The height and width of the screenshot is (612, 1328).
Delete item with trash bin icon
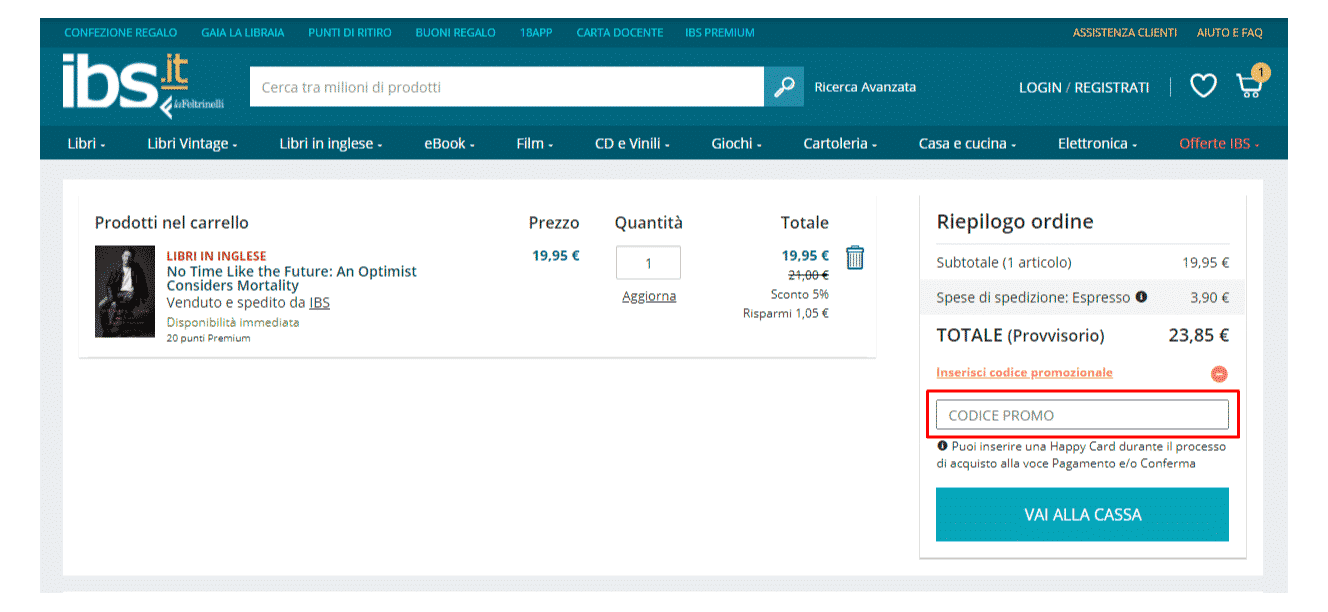tap(855, 258)
